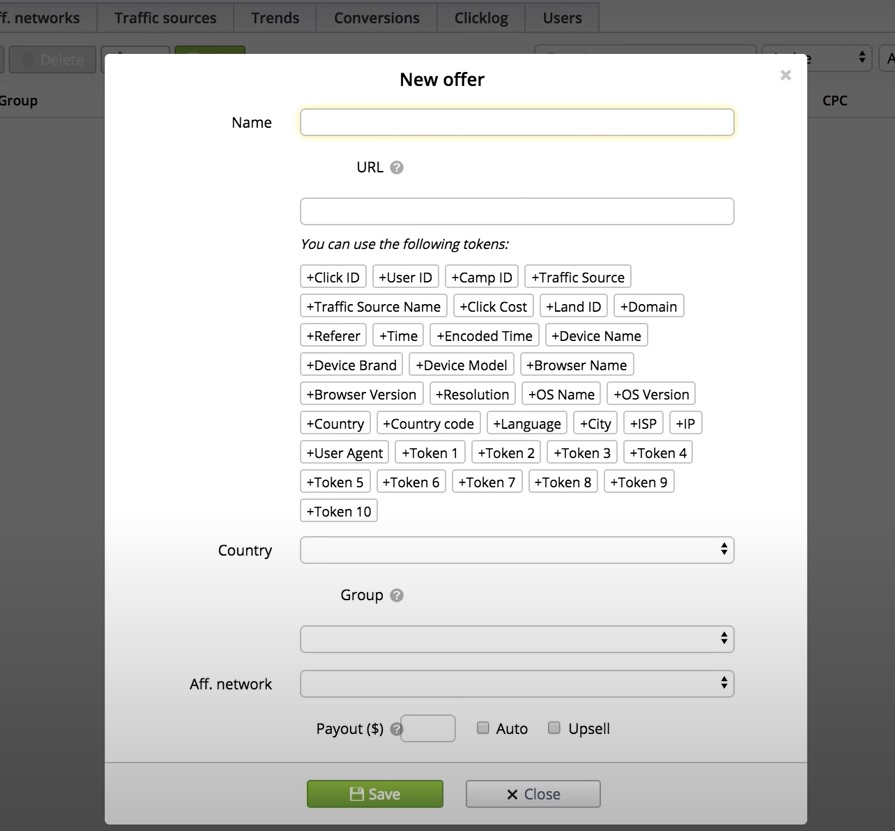The height and width of the screenshot is (831, 895).
Task: Click the URL help question mark icon
Action: pos(397,168)
